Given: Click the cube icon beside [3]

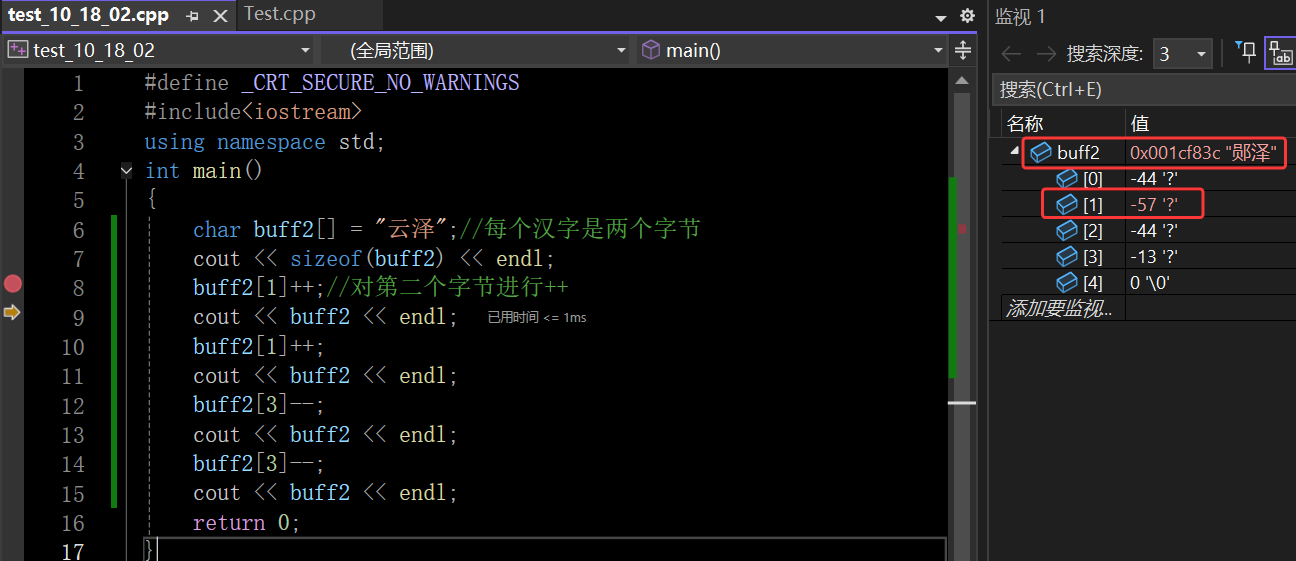Looking at the screenshot, I should click(1068, 257).
